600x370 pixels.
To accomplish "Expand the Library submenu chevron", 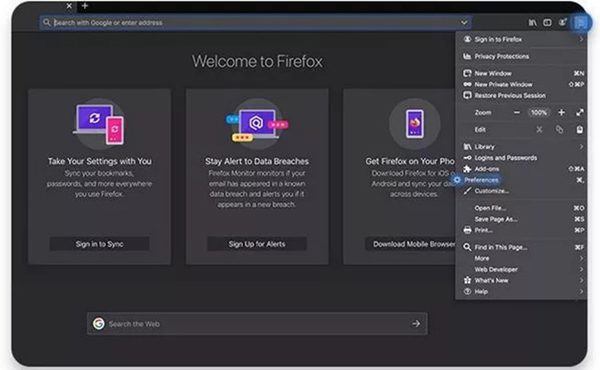I will point(581,147).
